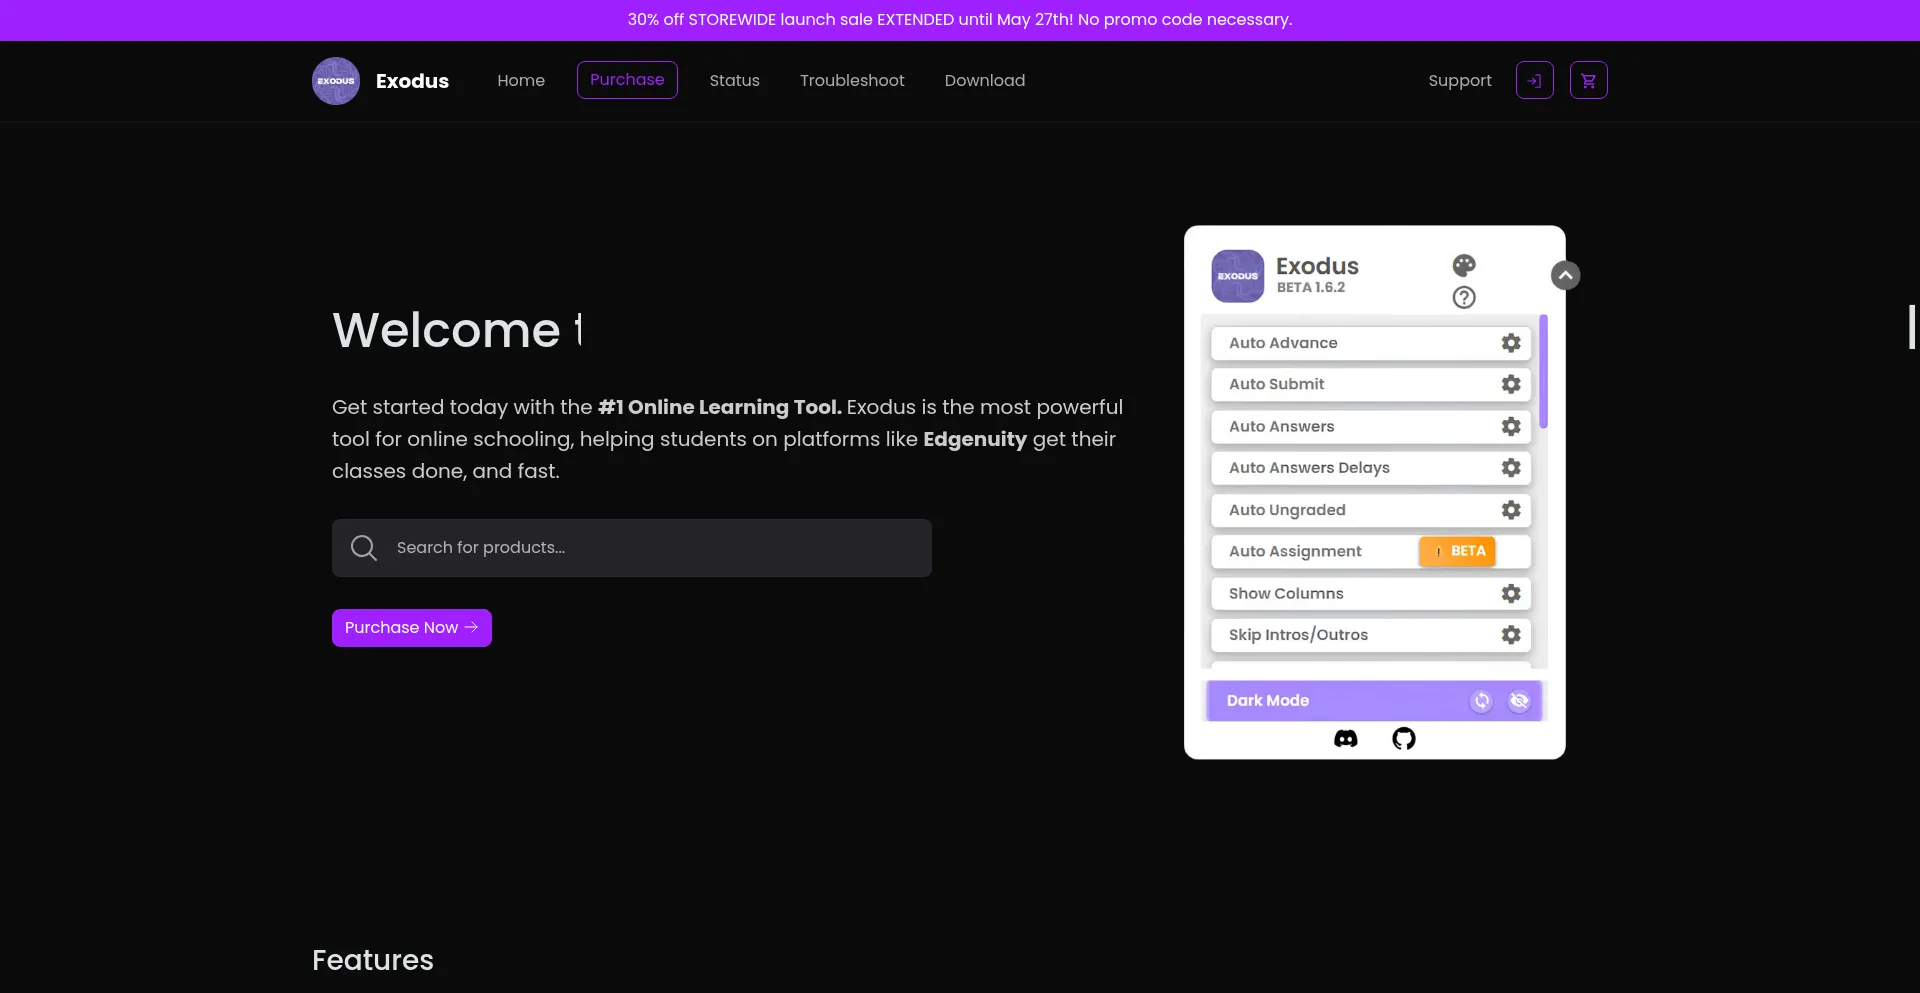Screen dimensions: 1920x993
Task: Toggle the Auto Answers option
Action: tap(1371, 426)
